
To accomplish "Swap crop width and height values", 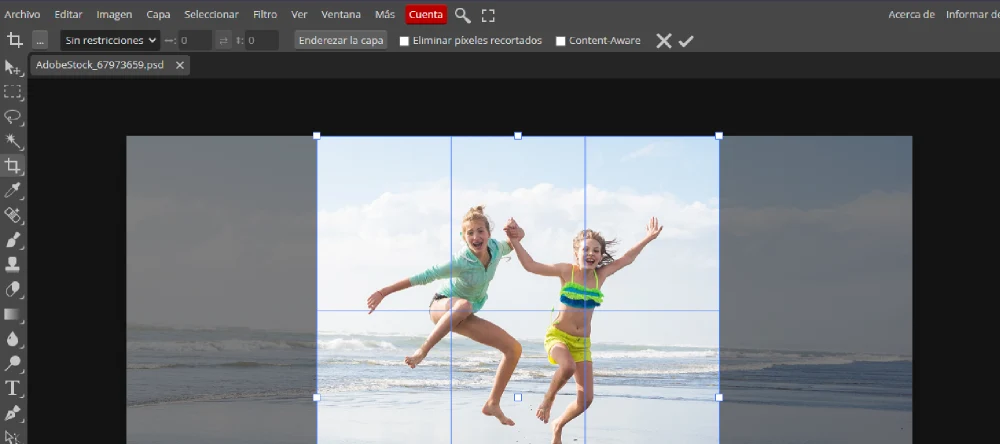I will click(x=223, y=40).
